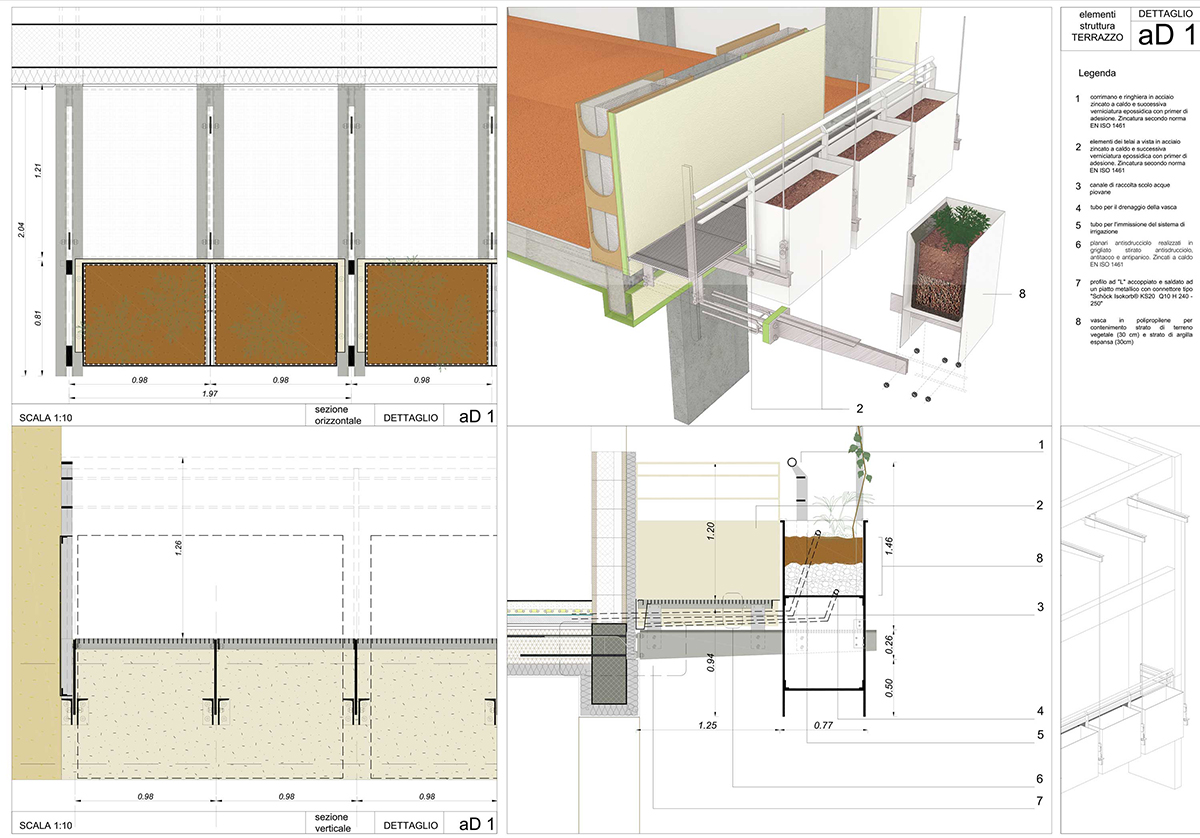The image size is (1200, 838).
Task: Select callout number 7 right of cross-section
Action: [1040, 802]
